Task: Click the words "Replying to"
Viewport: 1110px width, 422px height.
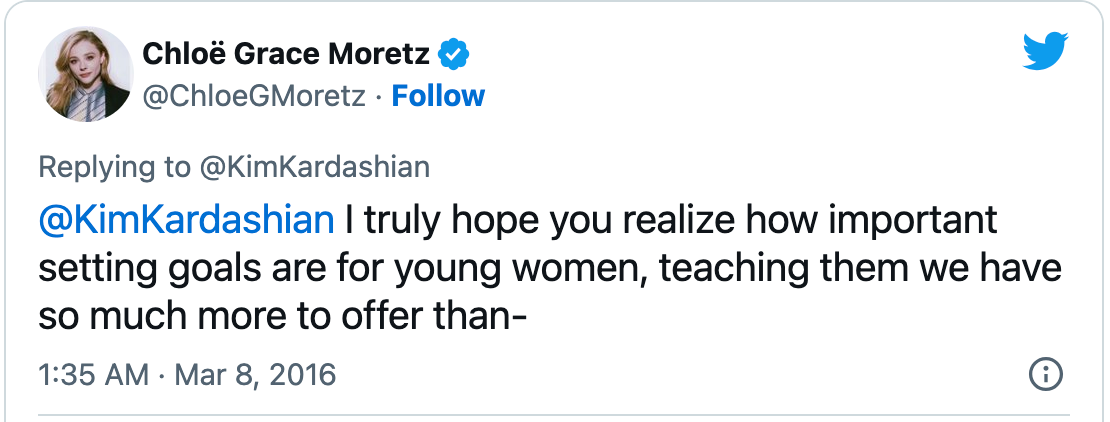Action: 114,166
